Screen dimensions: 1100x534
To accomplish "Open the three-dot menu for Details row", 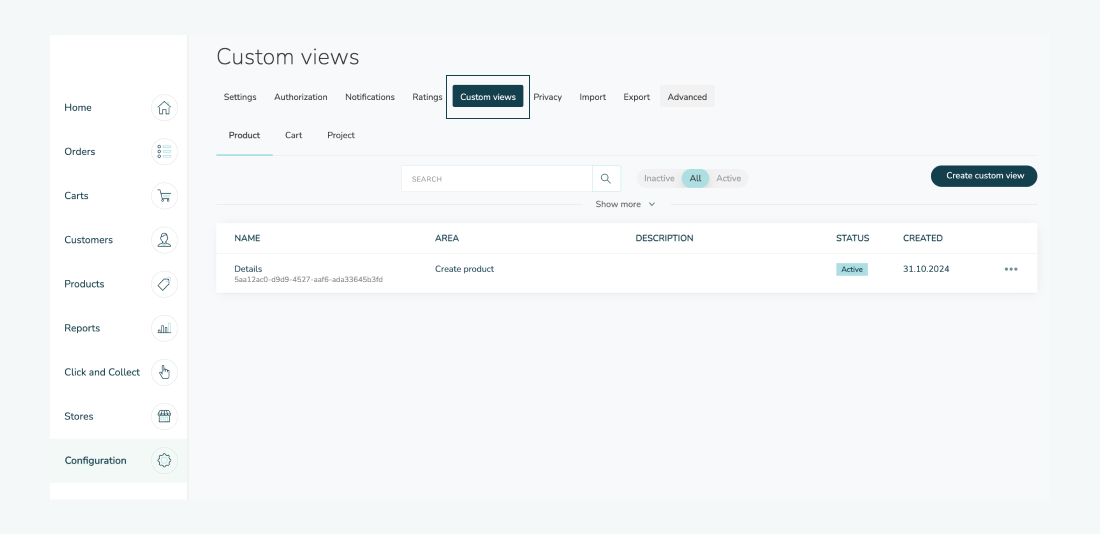I will coord(1010,269).
